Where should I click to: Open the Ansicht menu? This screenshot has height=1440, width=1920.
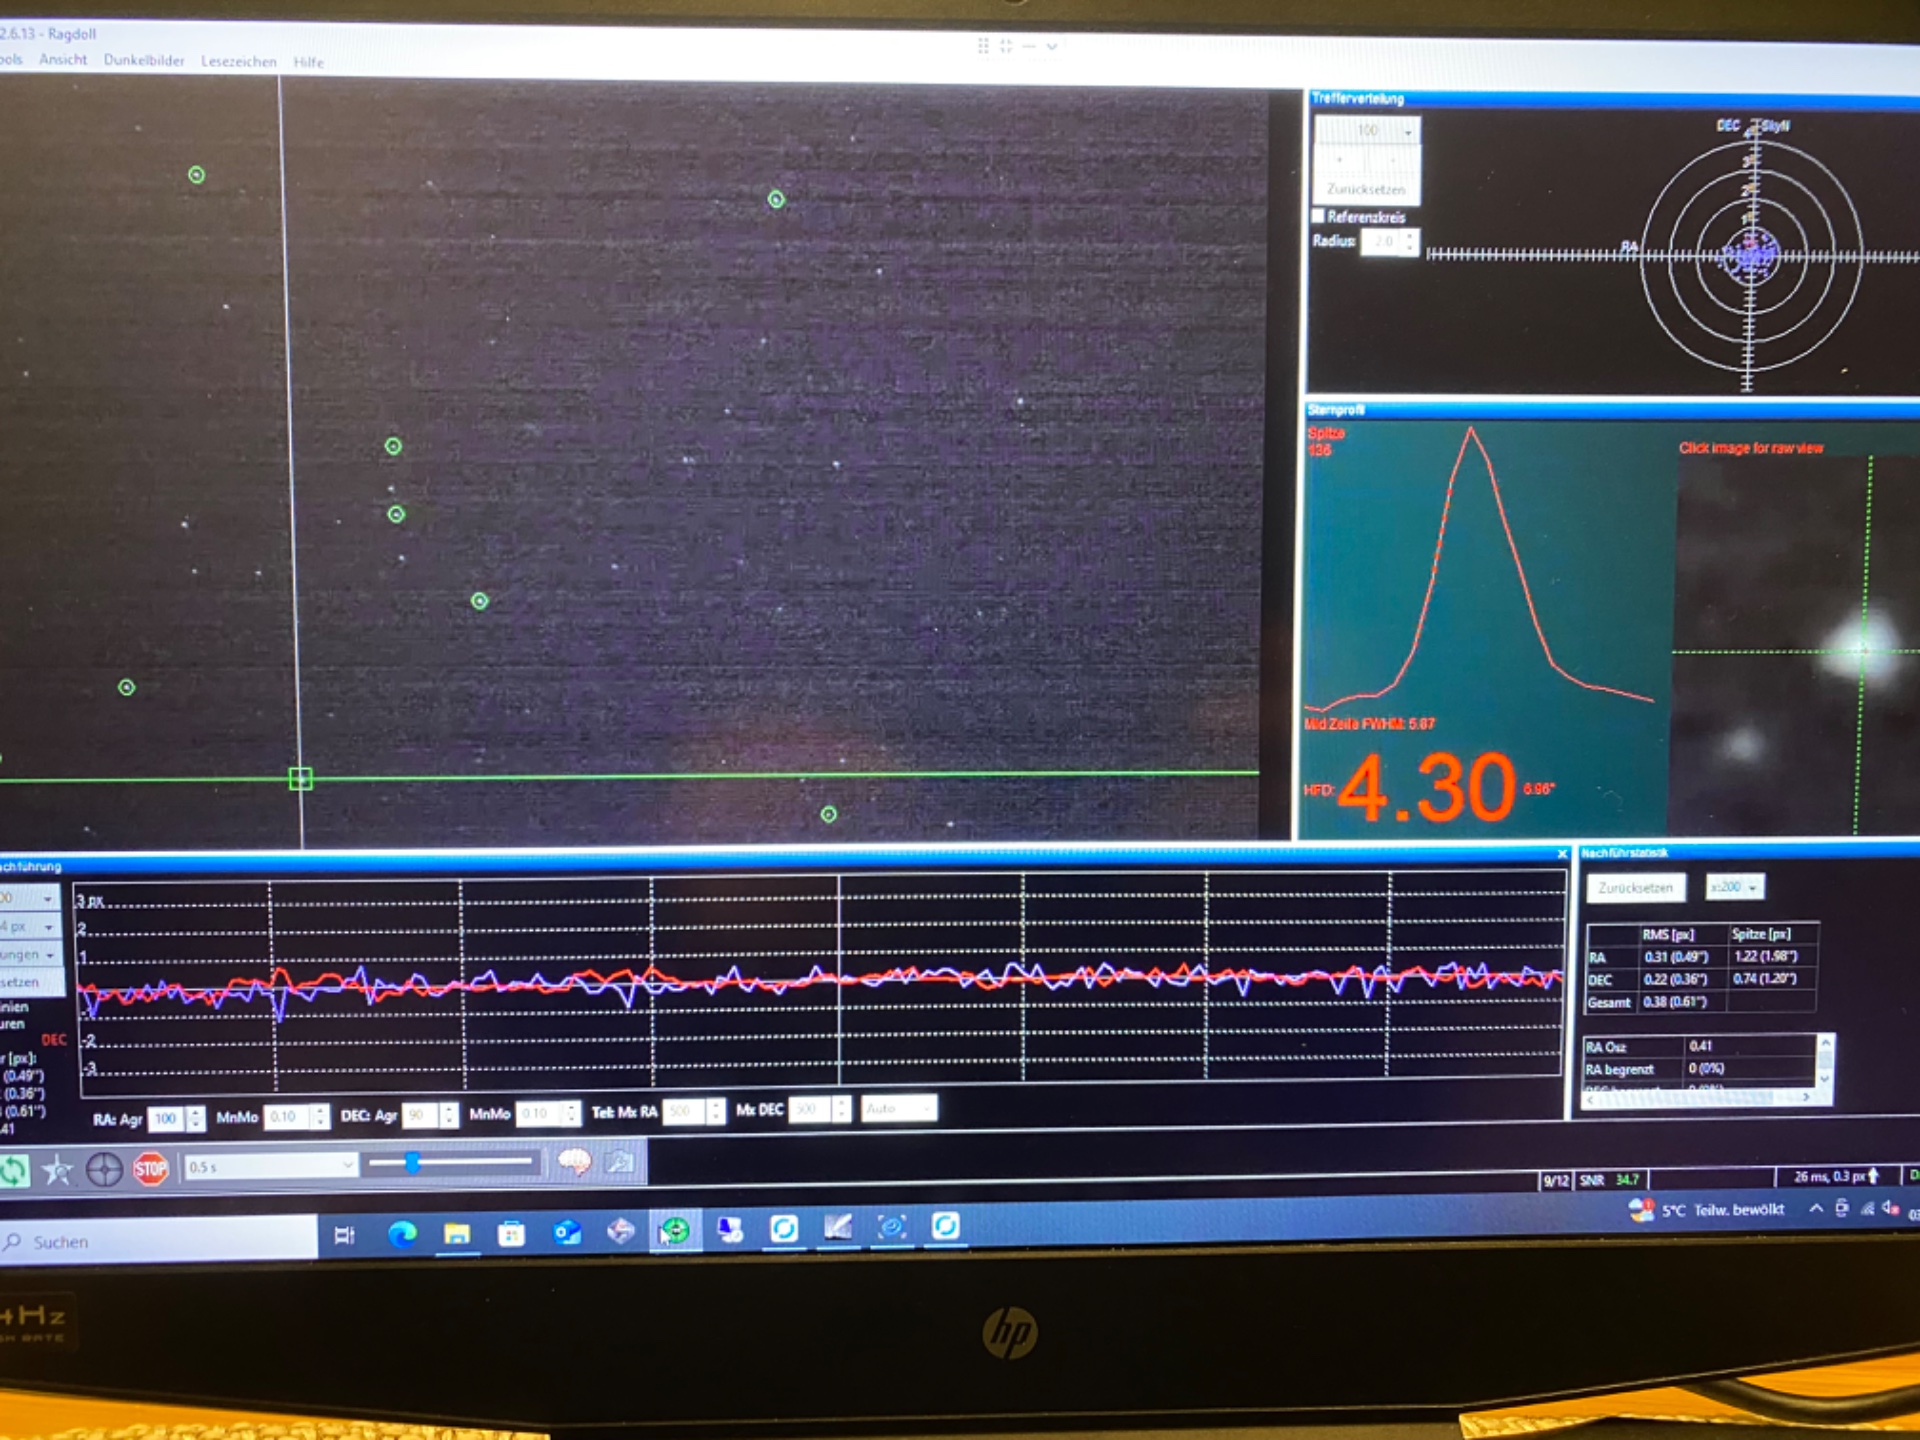pos(63,59)
